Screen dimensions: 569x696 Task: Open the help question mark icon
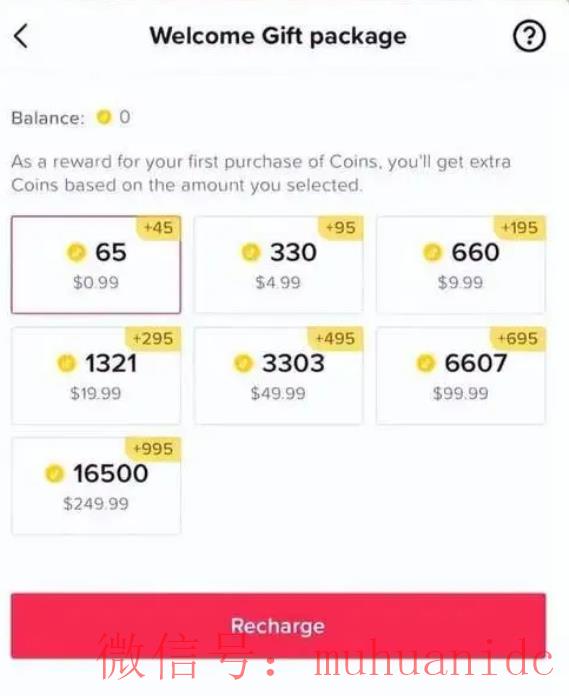tap(529, 36)
